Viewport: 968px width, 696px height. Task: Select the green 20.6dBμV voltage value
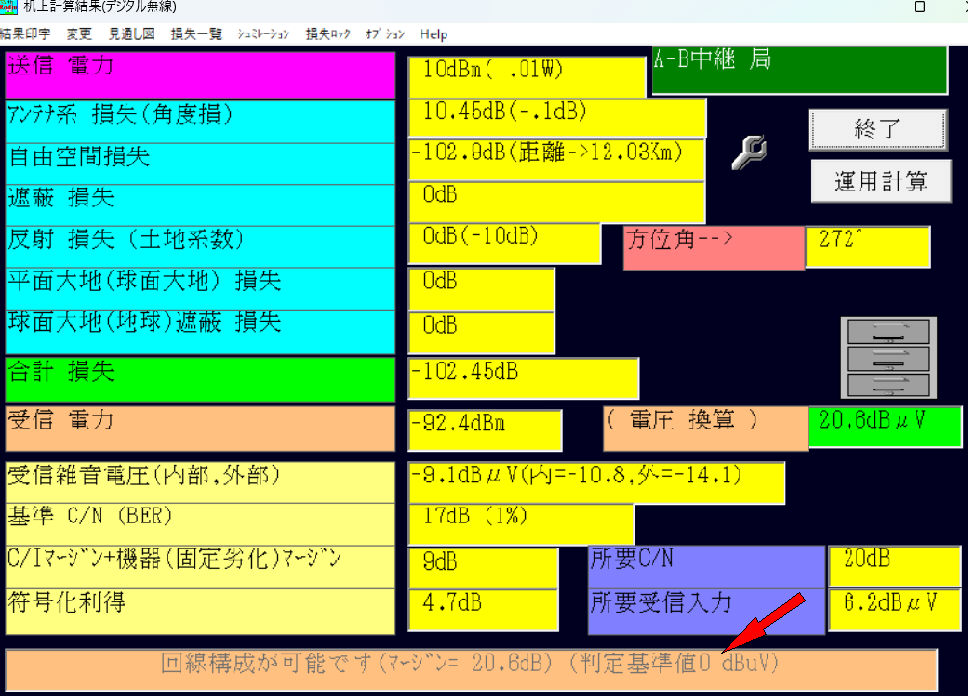(884, 425)
